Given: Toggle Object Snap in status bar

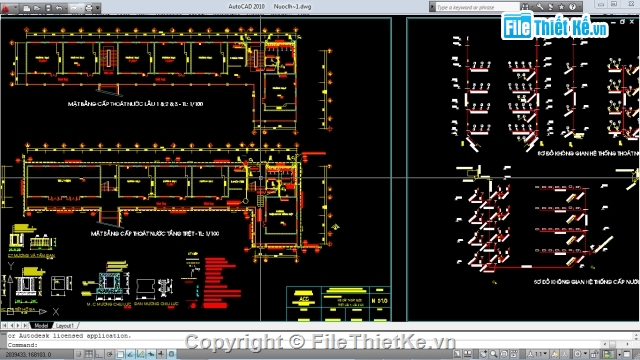Looking at the screenshot, I should pos(120,354).
